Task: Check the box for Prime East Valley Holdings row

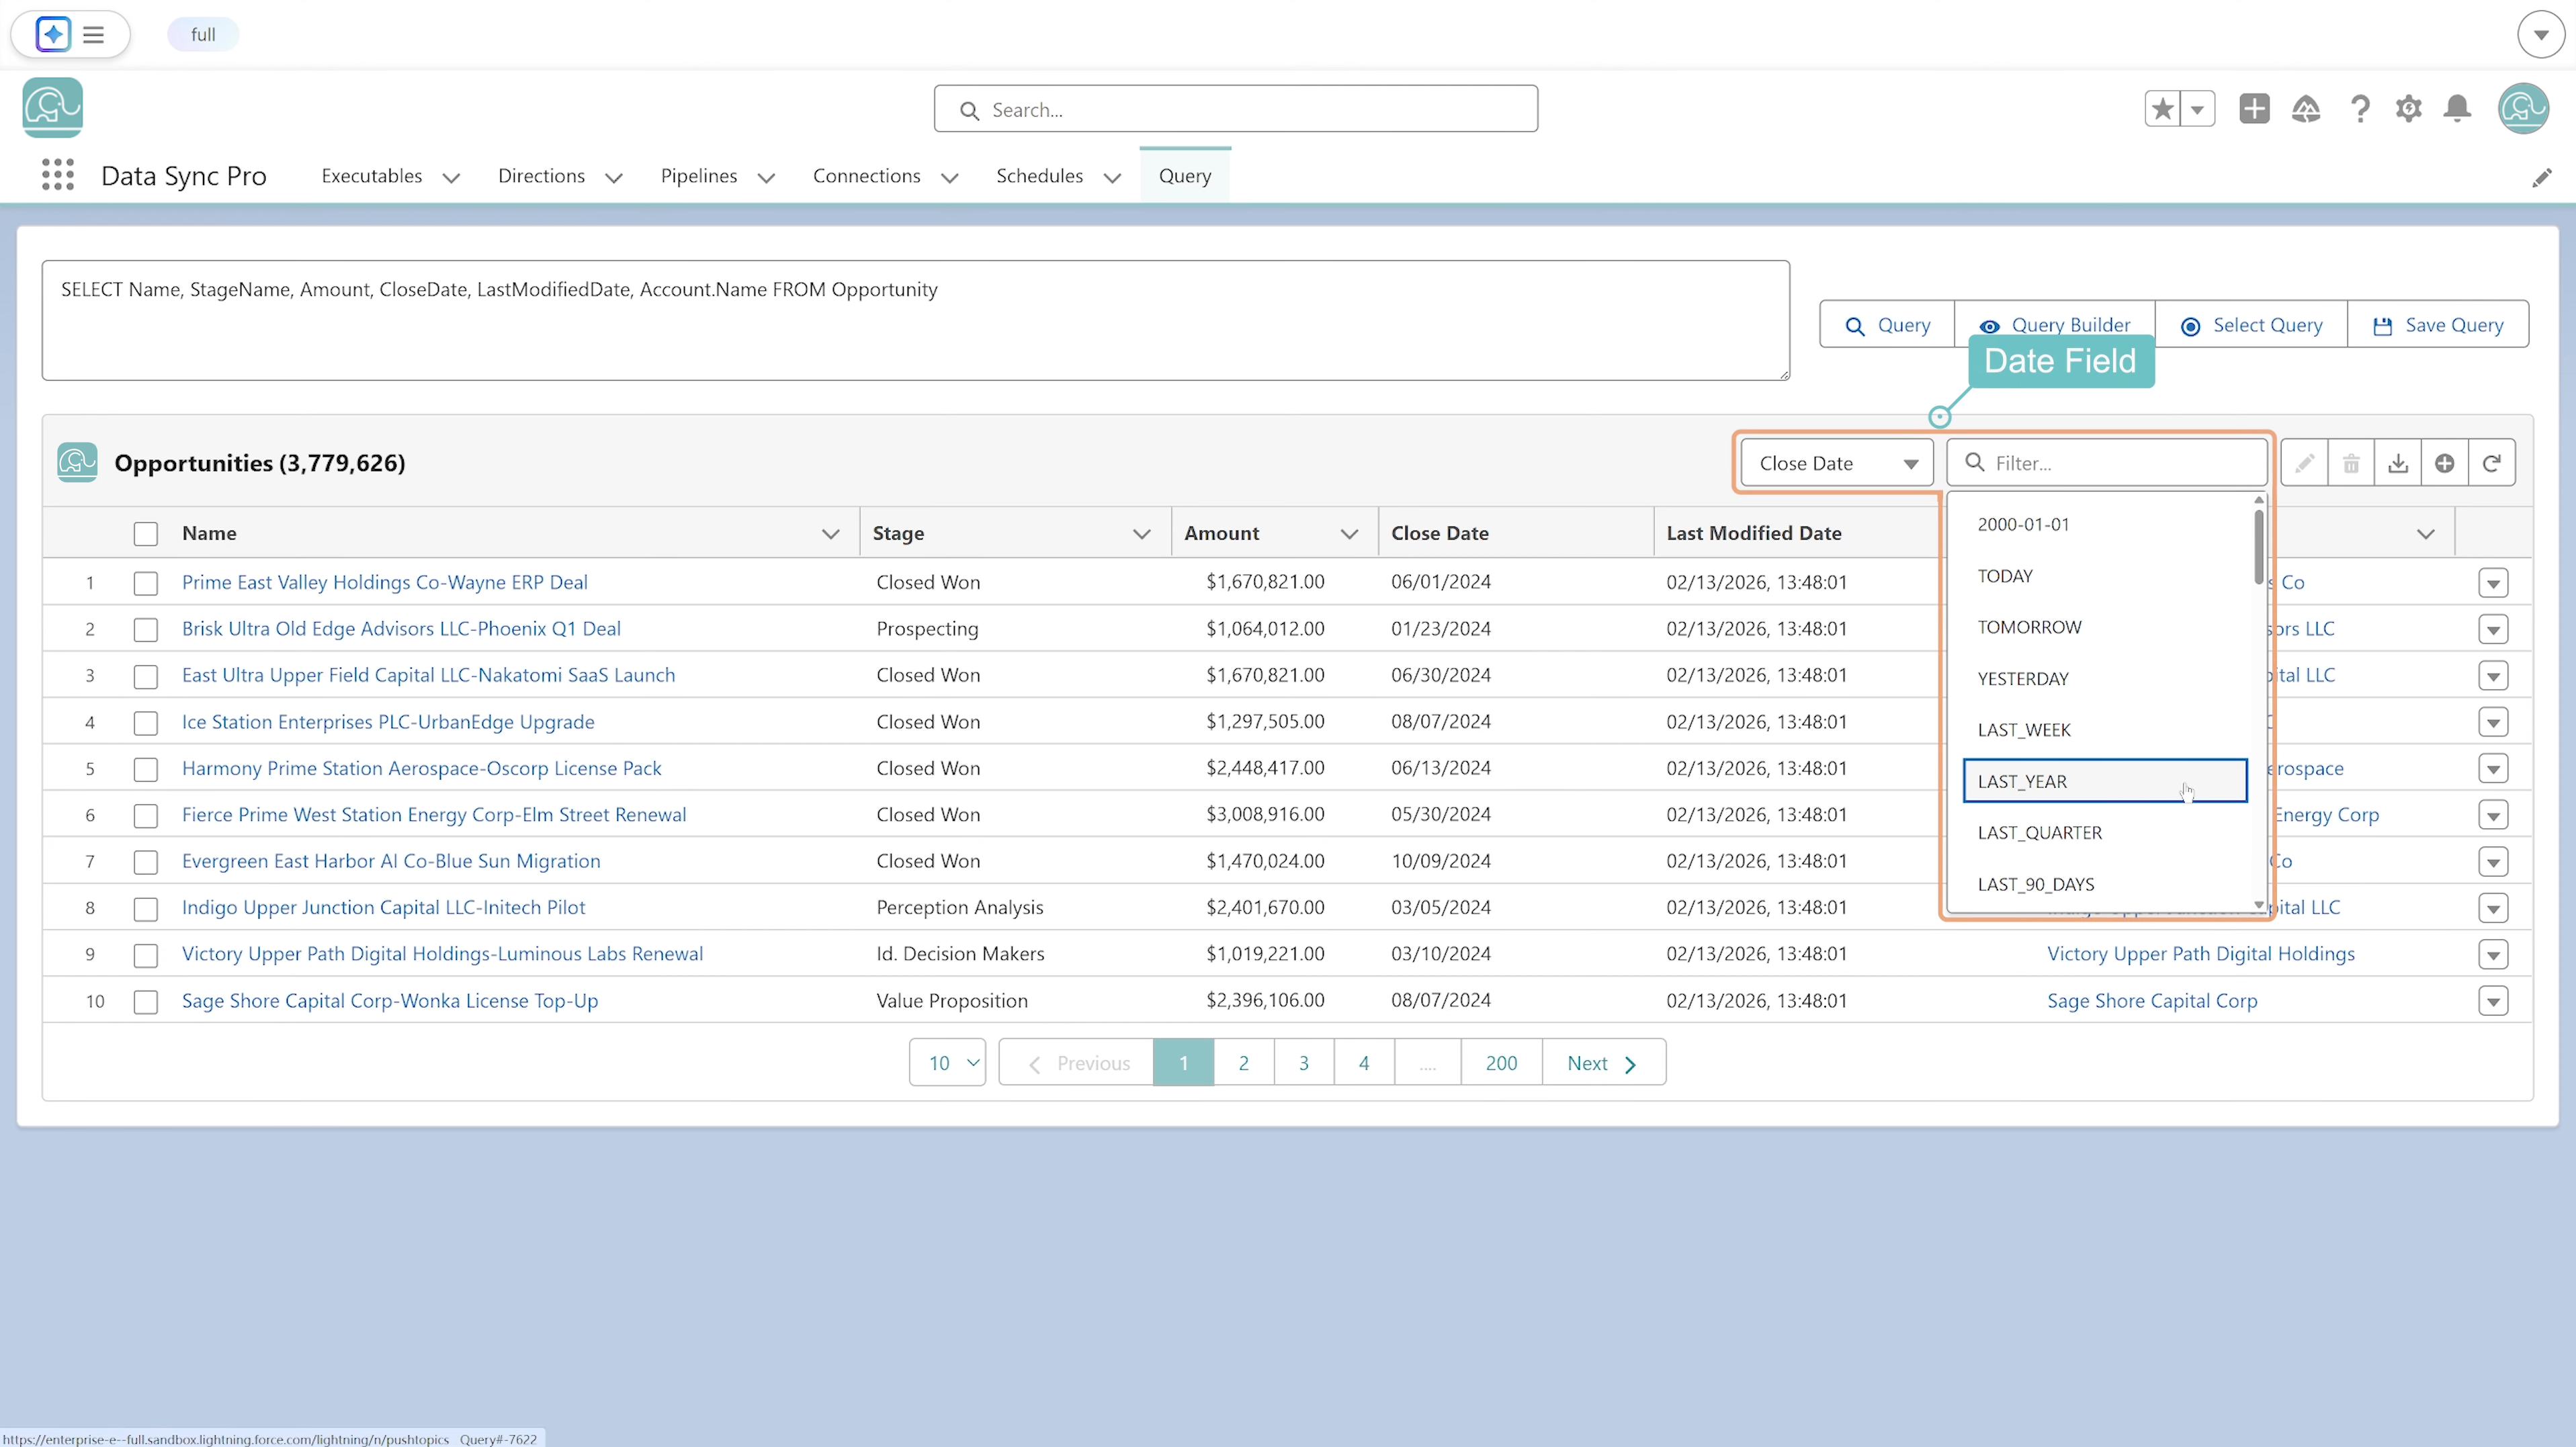Action: pos(146,583)
